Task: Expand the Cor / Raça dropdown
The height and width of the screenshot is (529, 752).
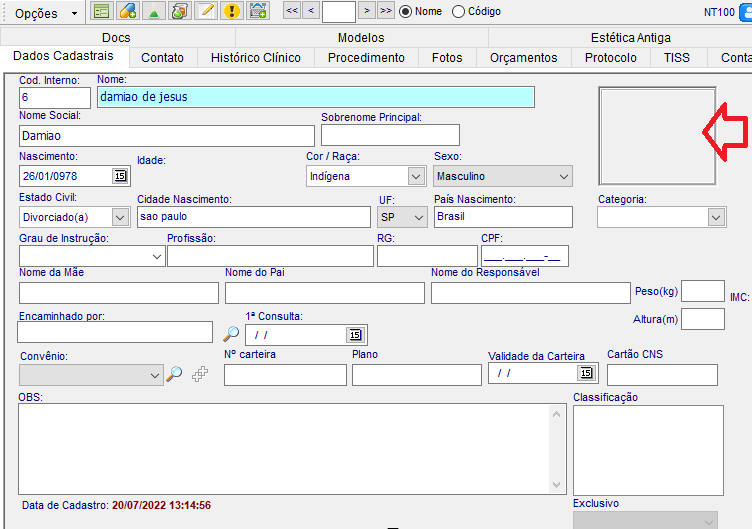Action: 416,176
